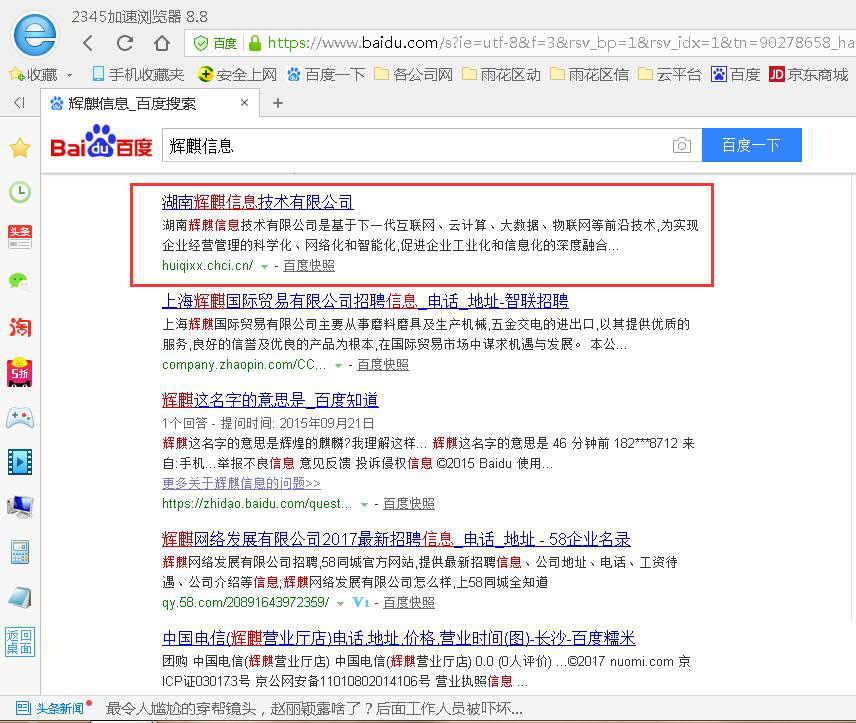856x723 pixels.
Task: Click the yellow star sidebar icon
Action: pos(20,147)
